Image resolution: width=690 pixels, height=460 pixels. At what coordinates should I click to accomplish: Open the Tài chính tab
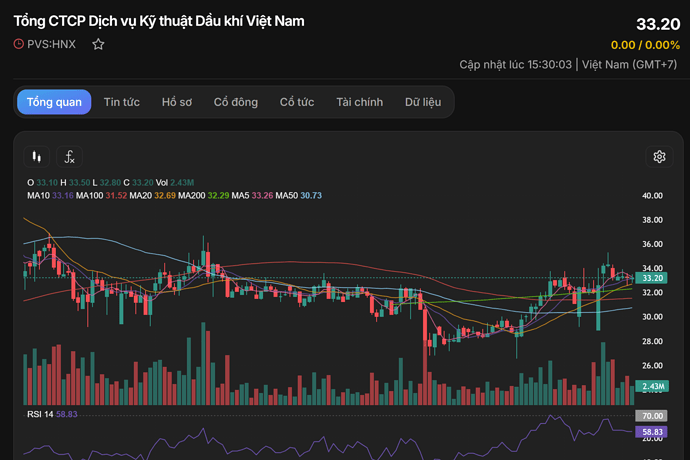[360, 102]
